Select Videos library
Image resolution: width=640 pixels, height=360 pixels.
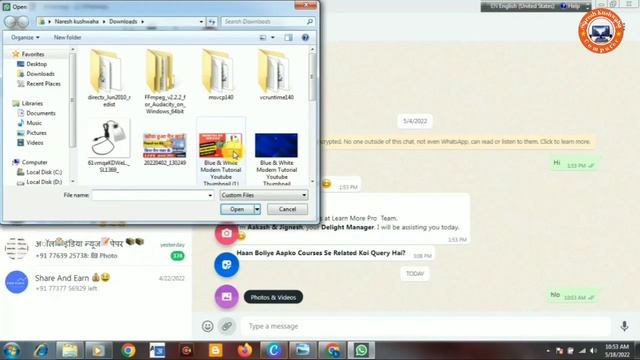point(35,143)
